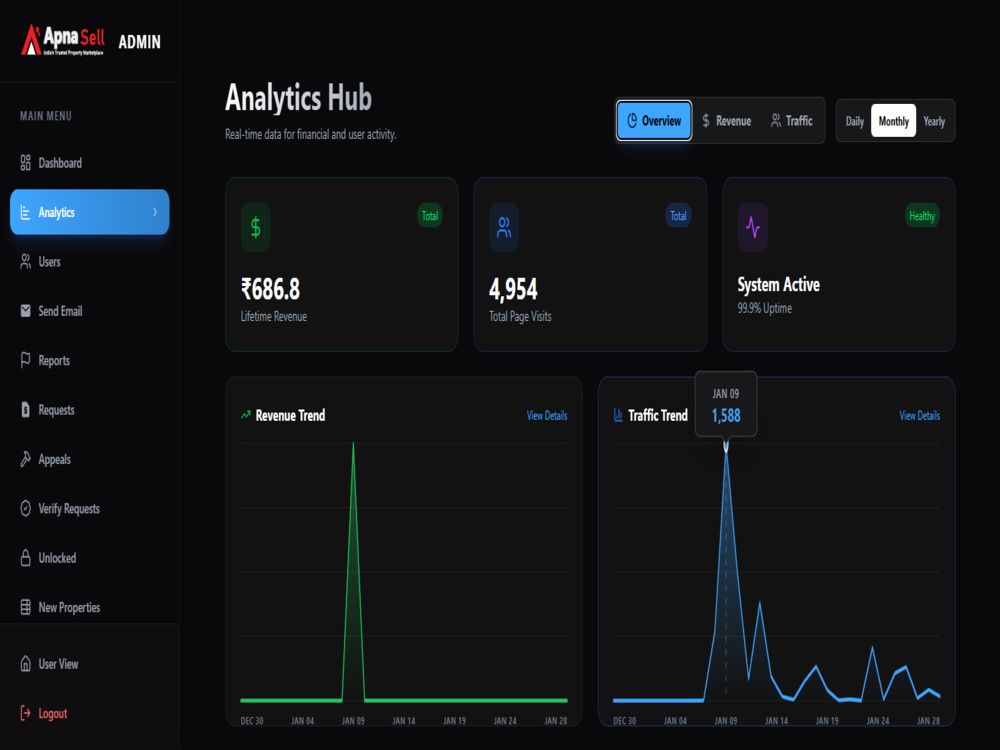
Task: Click the Total Page Visits label
Action: click(x=520, y=316)
